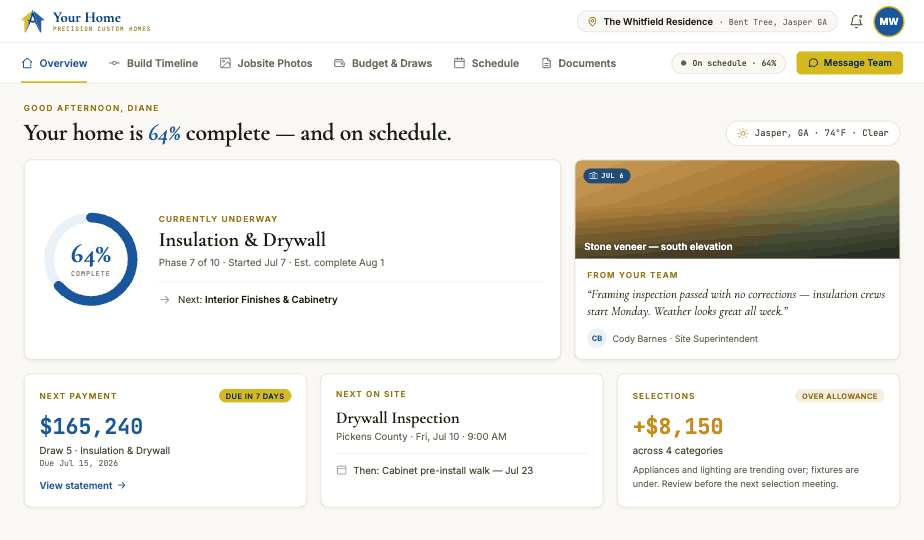
Task: Click the 64% circular progress ring
Action: pos(91,259)
